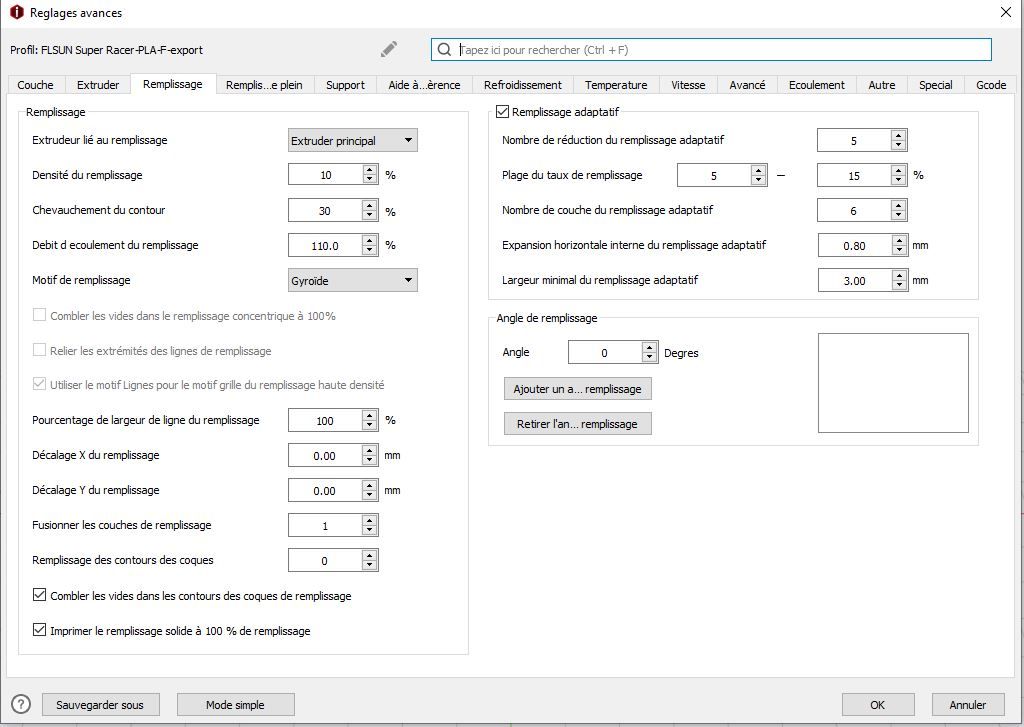Switch to the Gcode tab
1024x727 pixels.
pos(991,85)
